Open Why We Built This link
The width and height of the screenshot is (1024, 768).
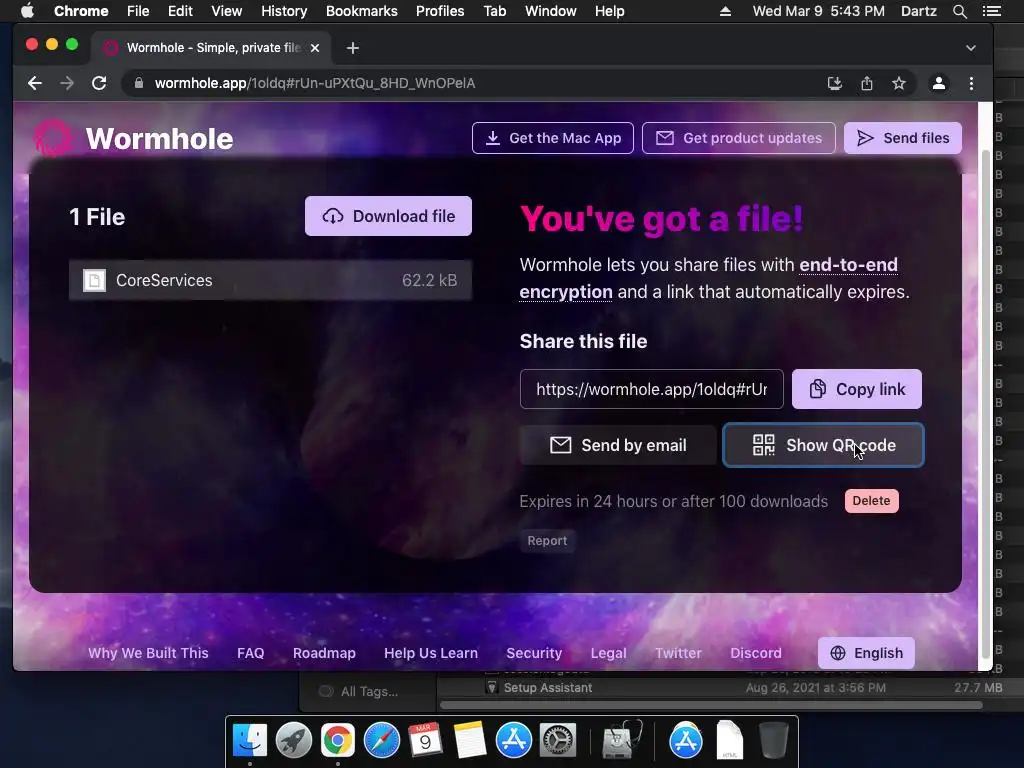(148, 653)
